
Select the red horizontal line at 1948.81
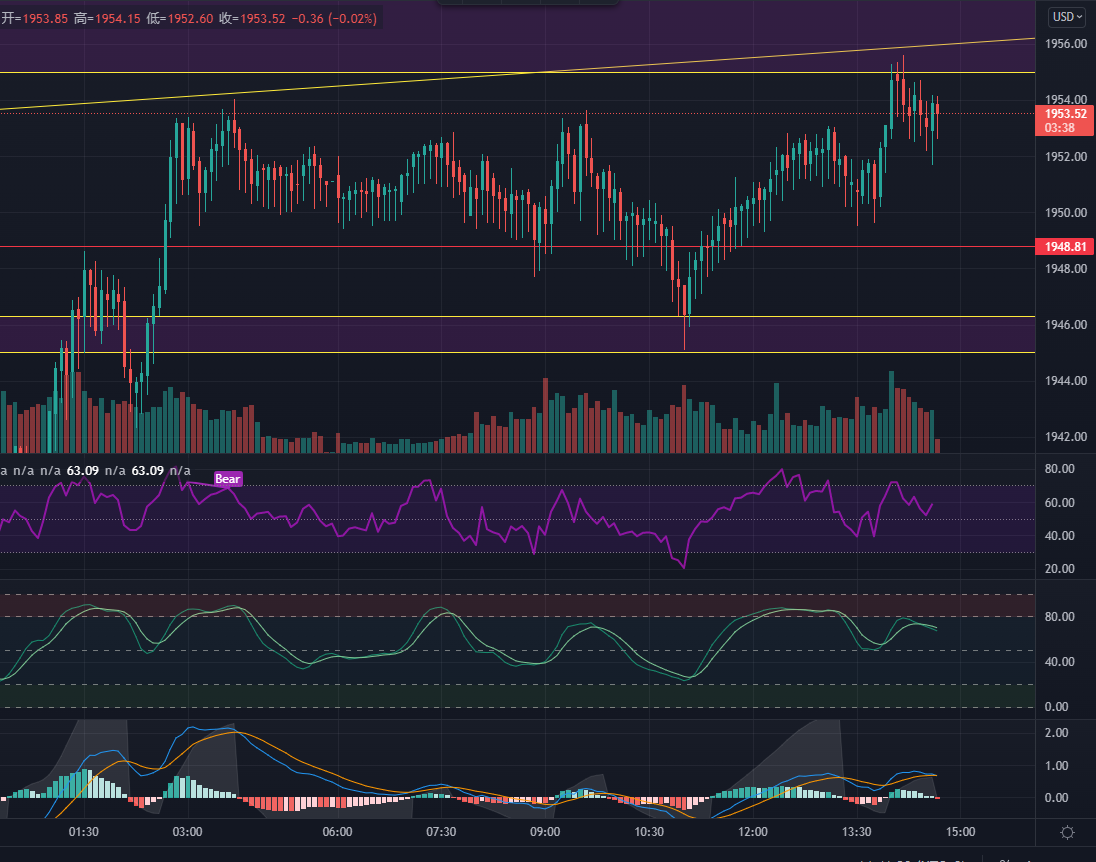517,247
